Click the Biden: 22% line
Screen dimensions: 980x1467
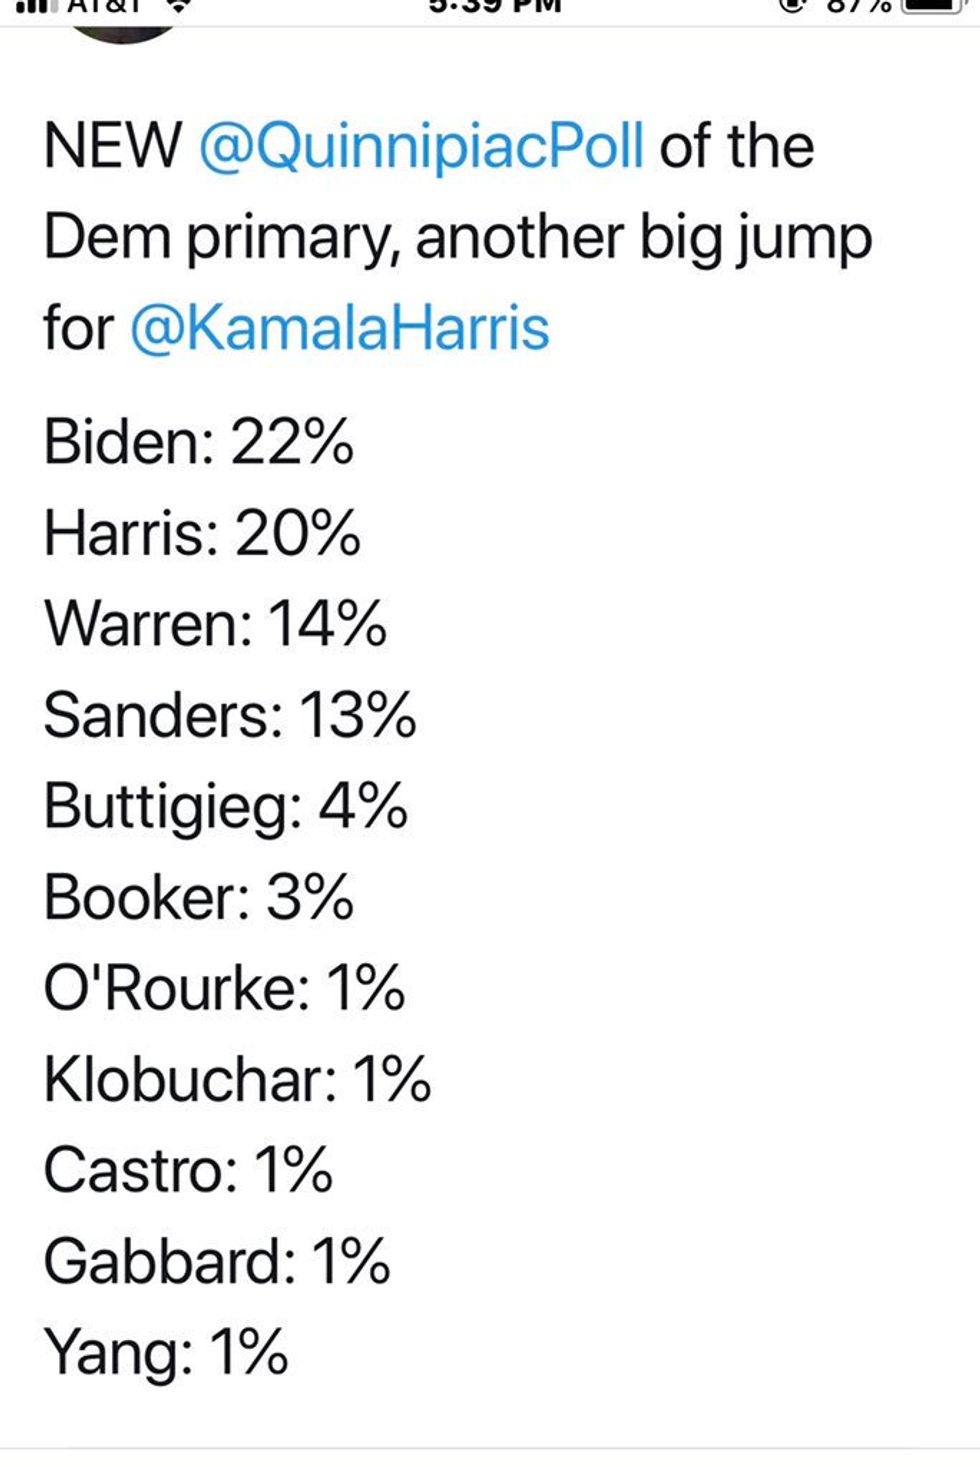point(198,441)
